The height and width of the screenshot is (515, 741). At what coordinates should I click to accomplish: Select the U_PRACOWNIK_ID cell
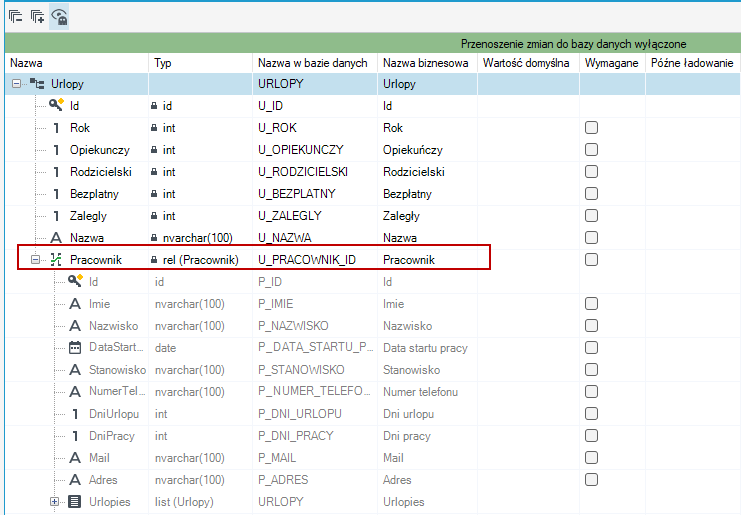coord(315,259)
